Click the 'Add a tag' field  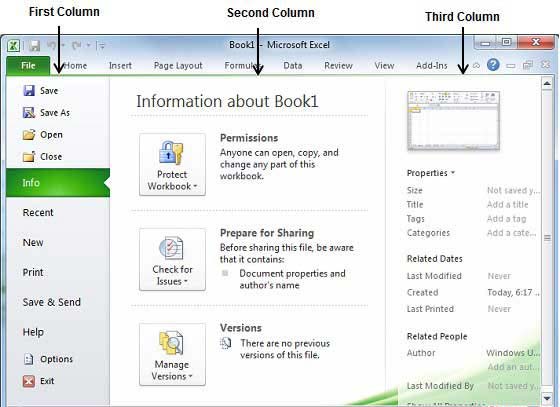(x=506, y=218)
